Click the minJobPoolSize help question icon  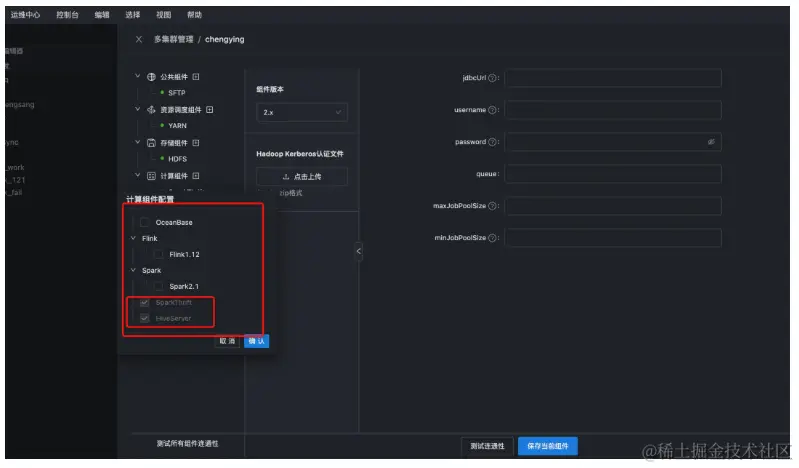point(492,238)
